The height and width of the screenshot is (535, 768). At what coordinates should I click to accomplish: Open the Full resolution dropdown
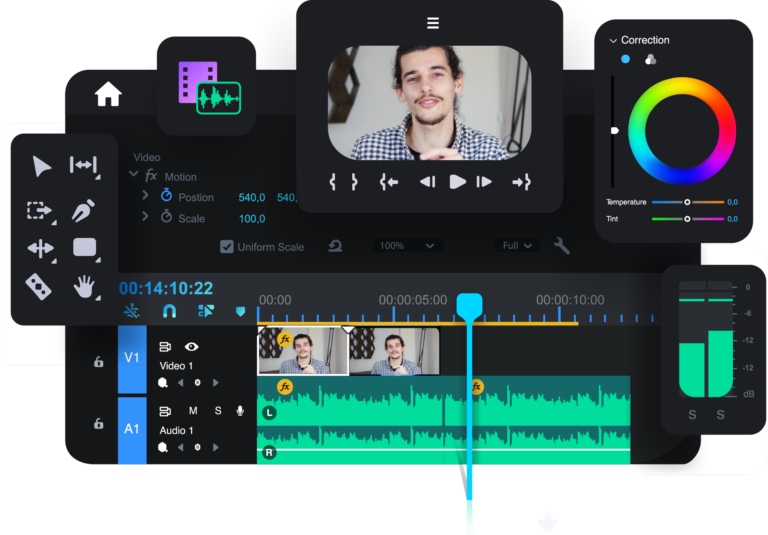tap(516, 246)
